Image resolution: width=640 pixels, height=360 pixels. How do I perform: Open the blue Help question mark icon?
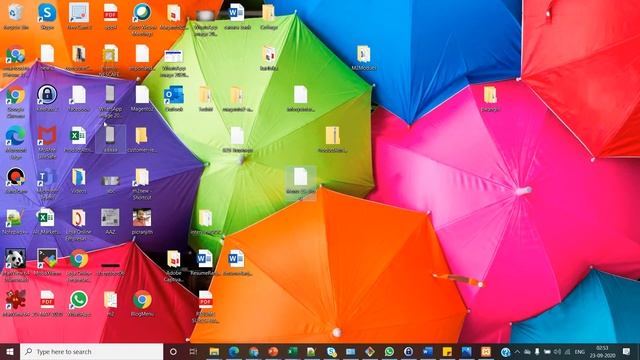505,352
